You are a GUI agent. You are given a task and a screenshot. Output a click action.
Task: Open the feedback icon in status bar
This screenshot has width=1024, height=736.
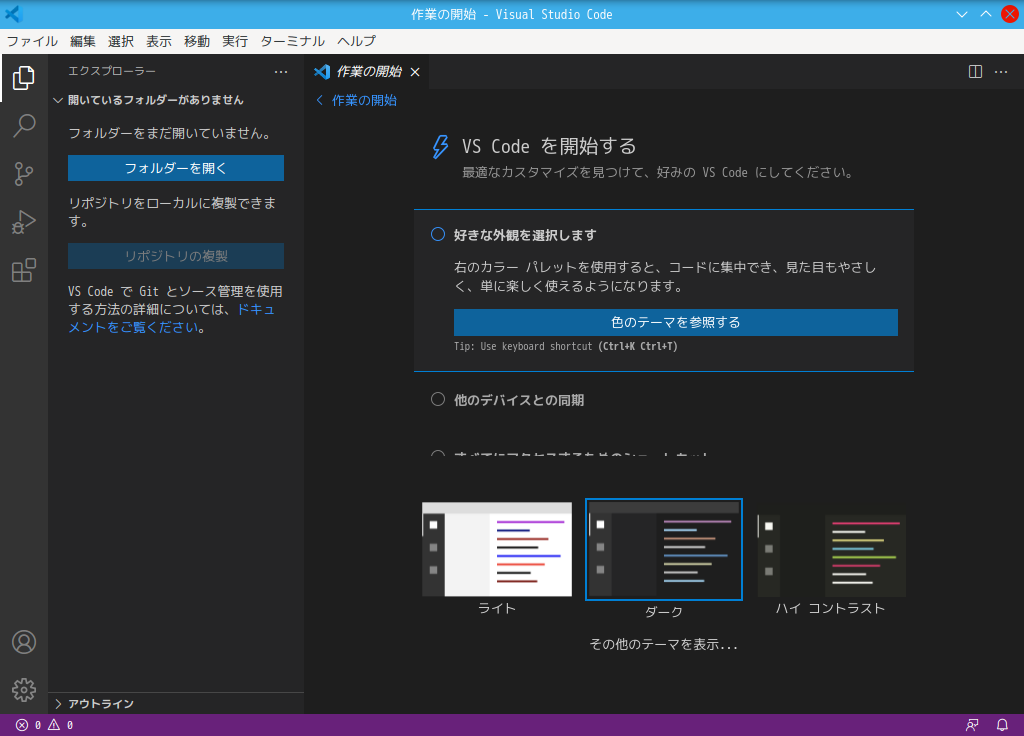tap(972, 725)
